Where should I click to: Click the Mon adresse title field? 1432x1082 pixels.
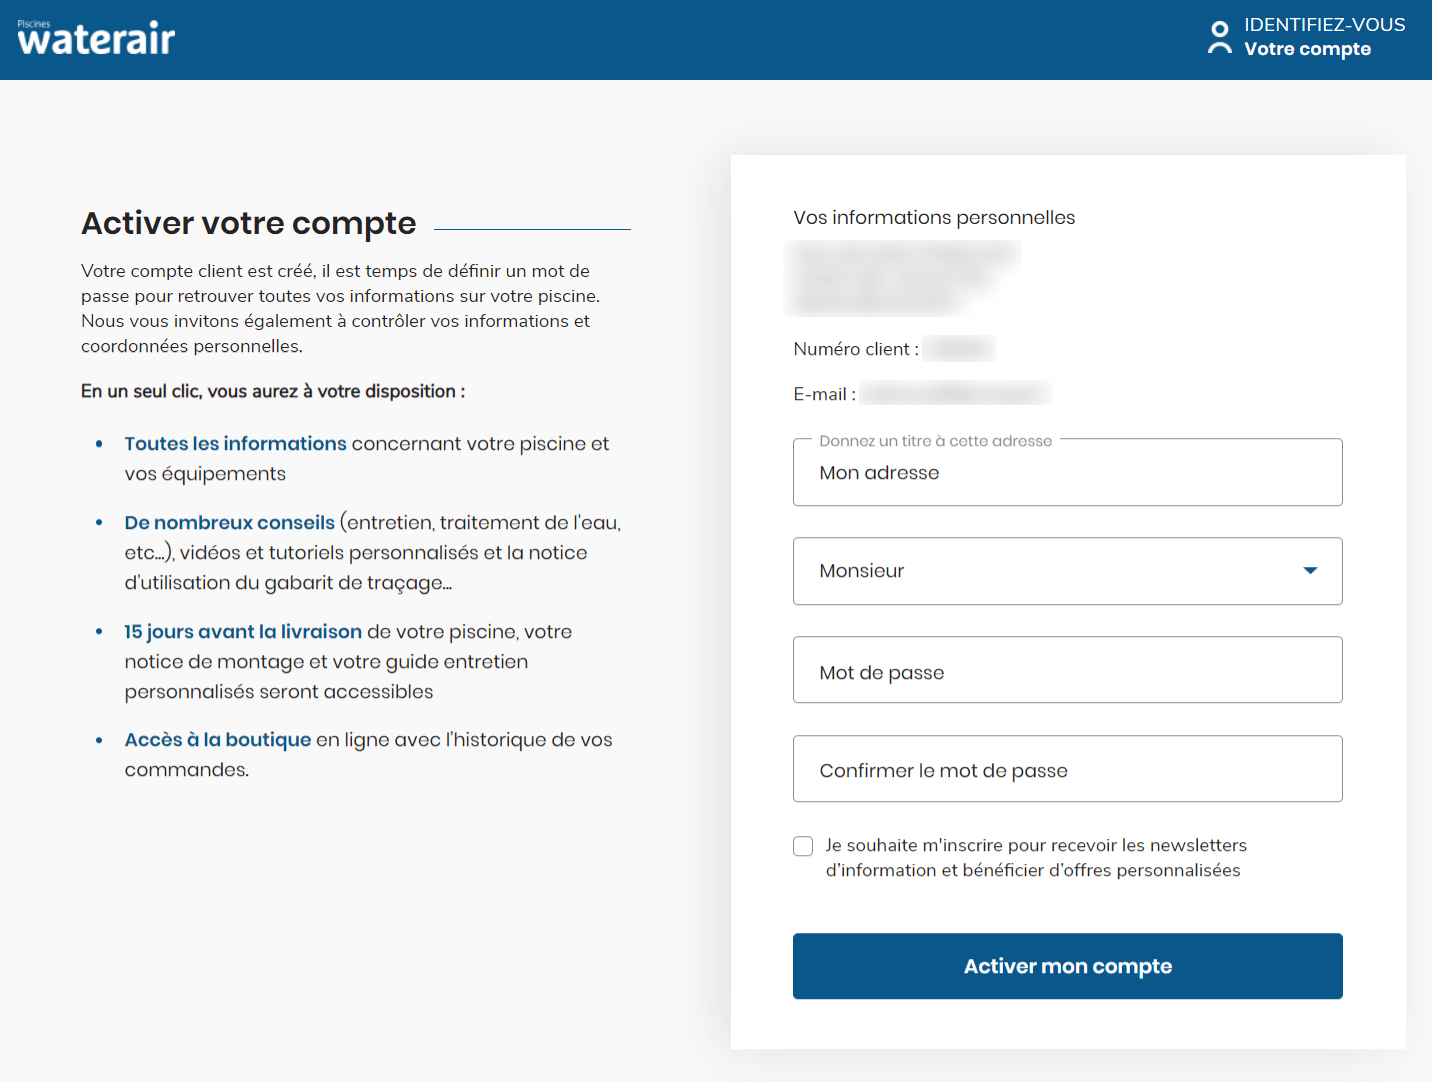point(1067,472)
